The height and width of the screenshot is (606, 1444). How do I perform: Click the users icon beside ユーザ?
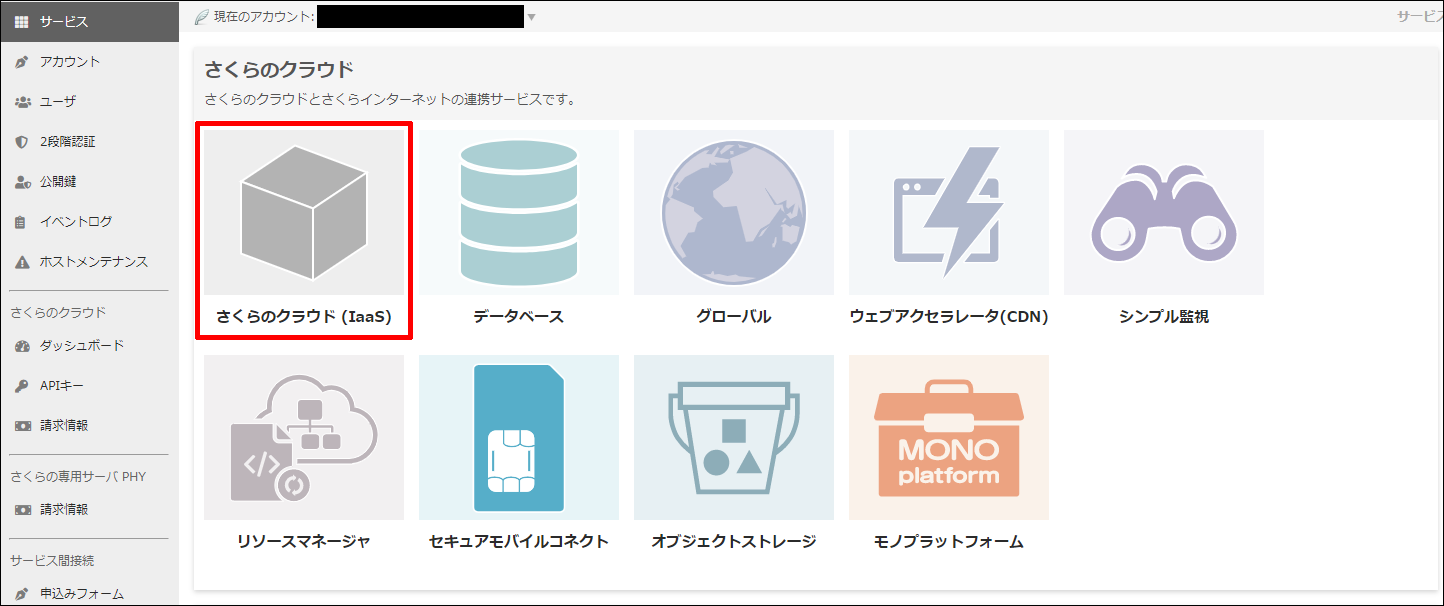click(22, 102)
